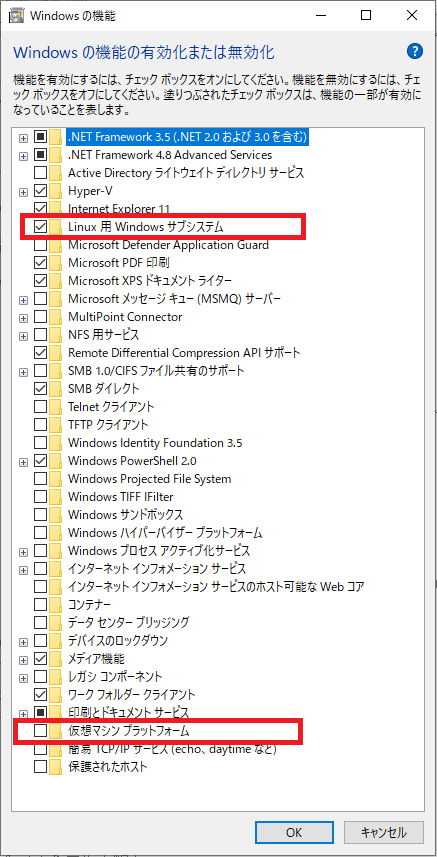Viewport: 437px width, 857px height.
Task: Check データ センター ブリッジング checkbox
Action: [x=40, y=623]
